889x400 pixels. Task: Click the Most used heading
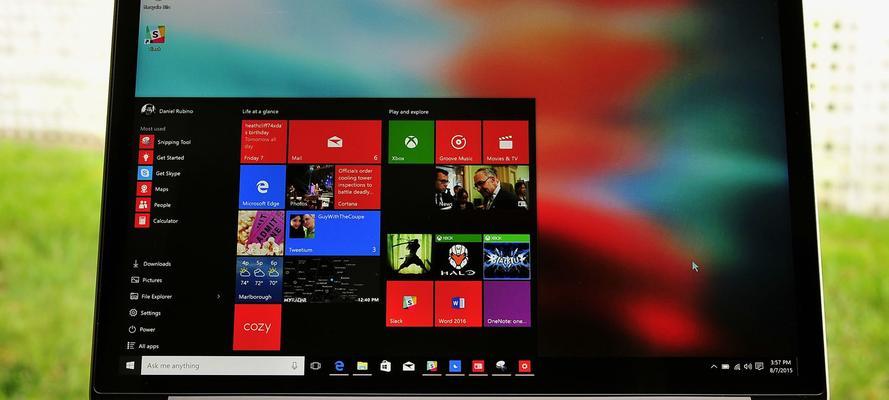pyautogui.click(x=153, y=129)
